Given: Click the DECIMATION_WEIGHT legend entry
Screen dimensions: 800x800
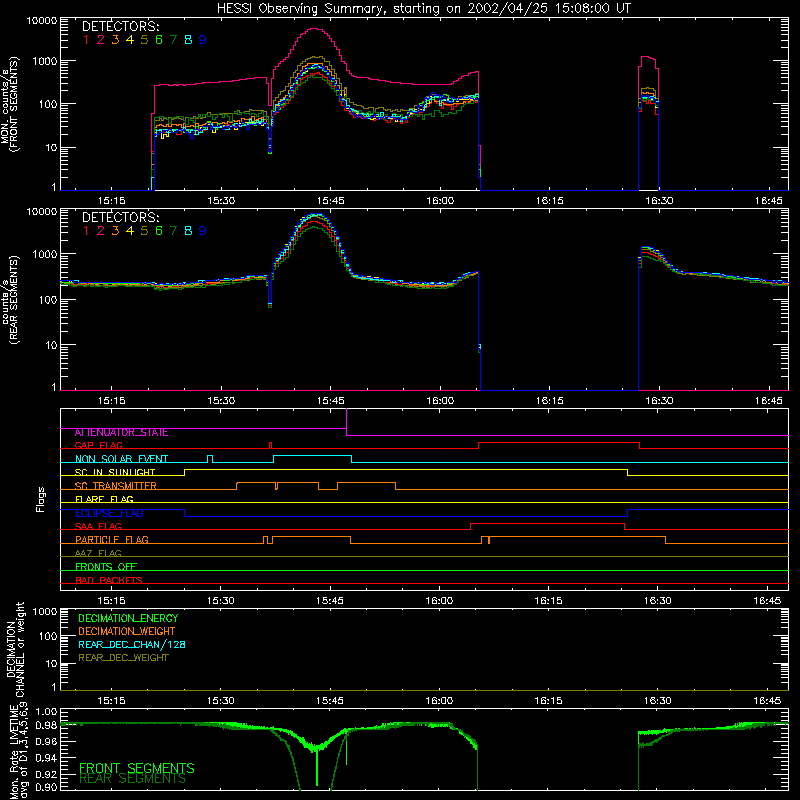Looking at the screenshot, I should click(x=127, y=631).
